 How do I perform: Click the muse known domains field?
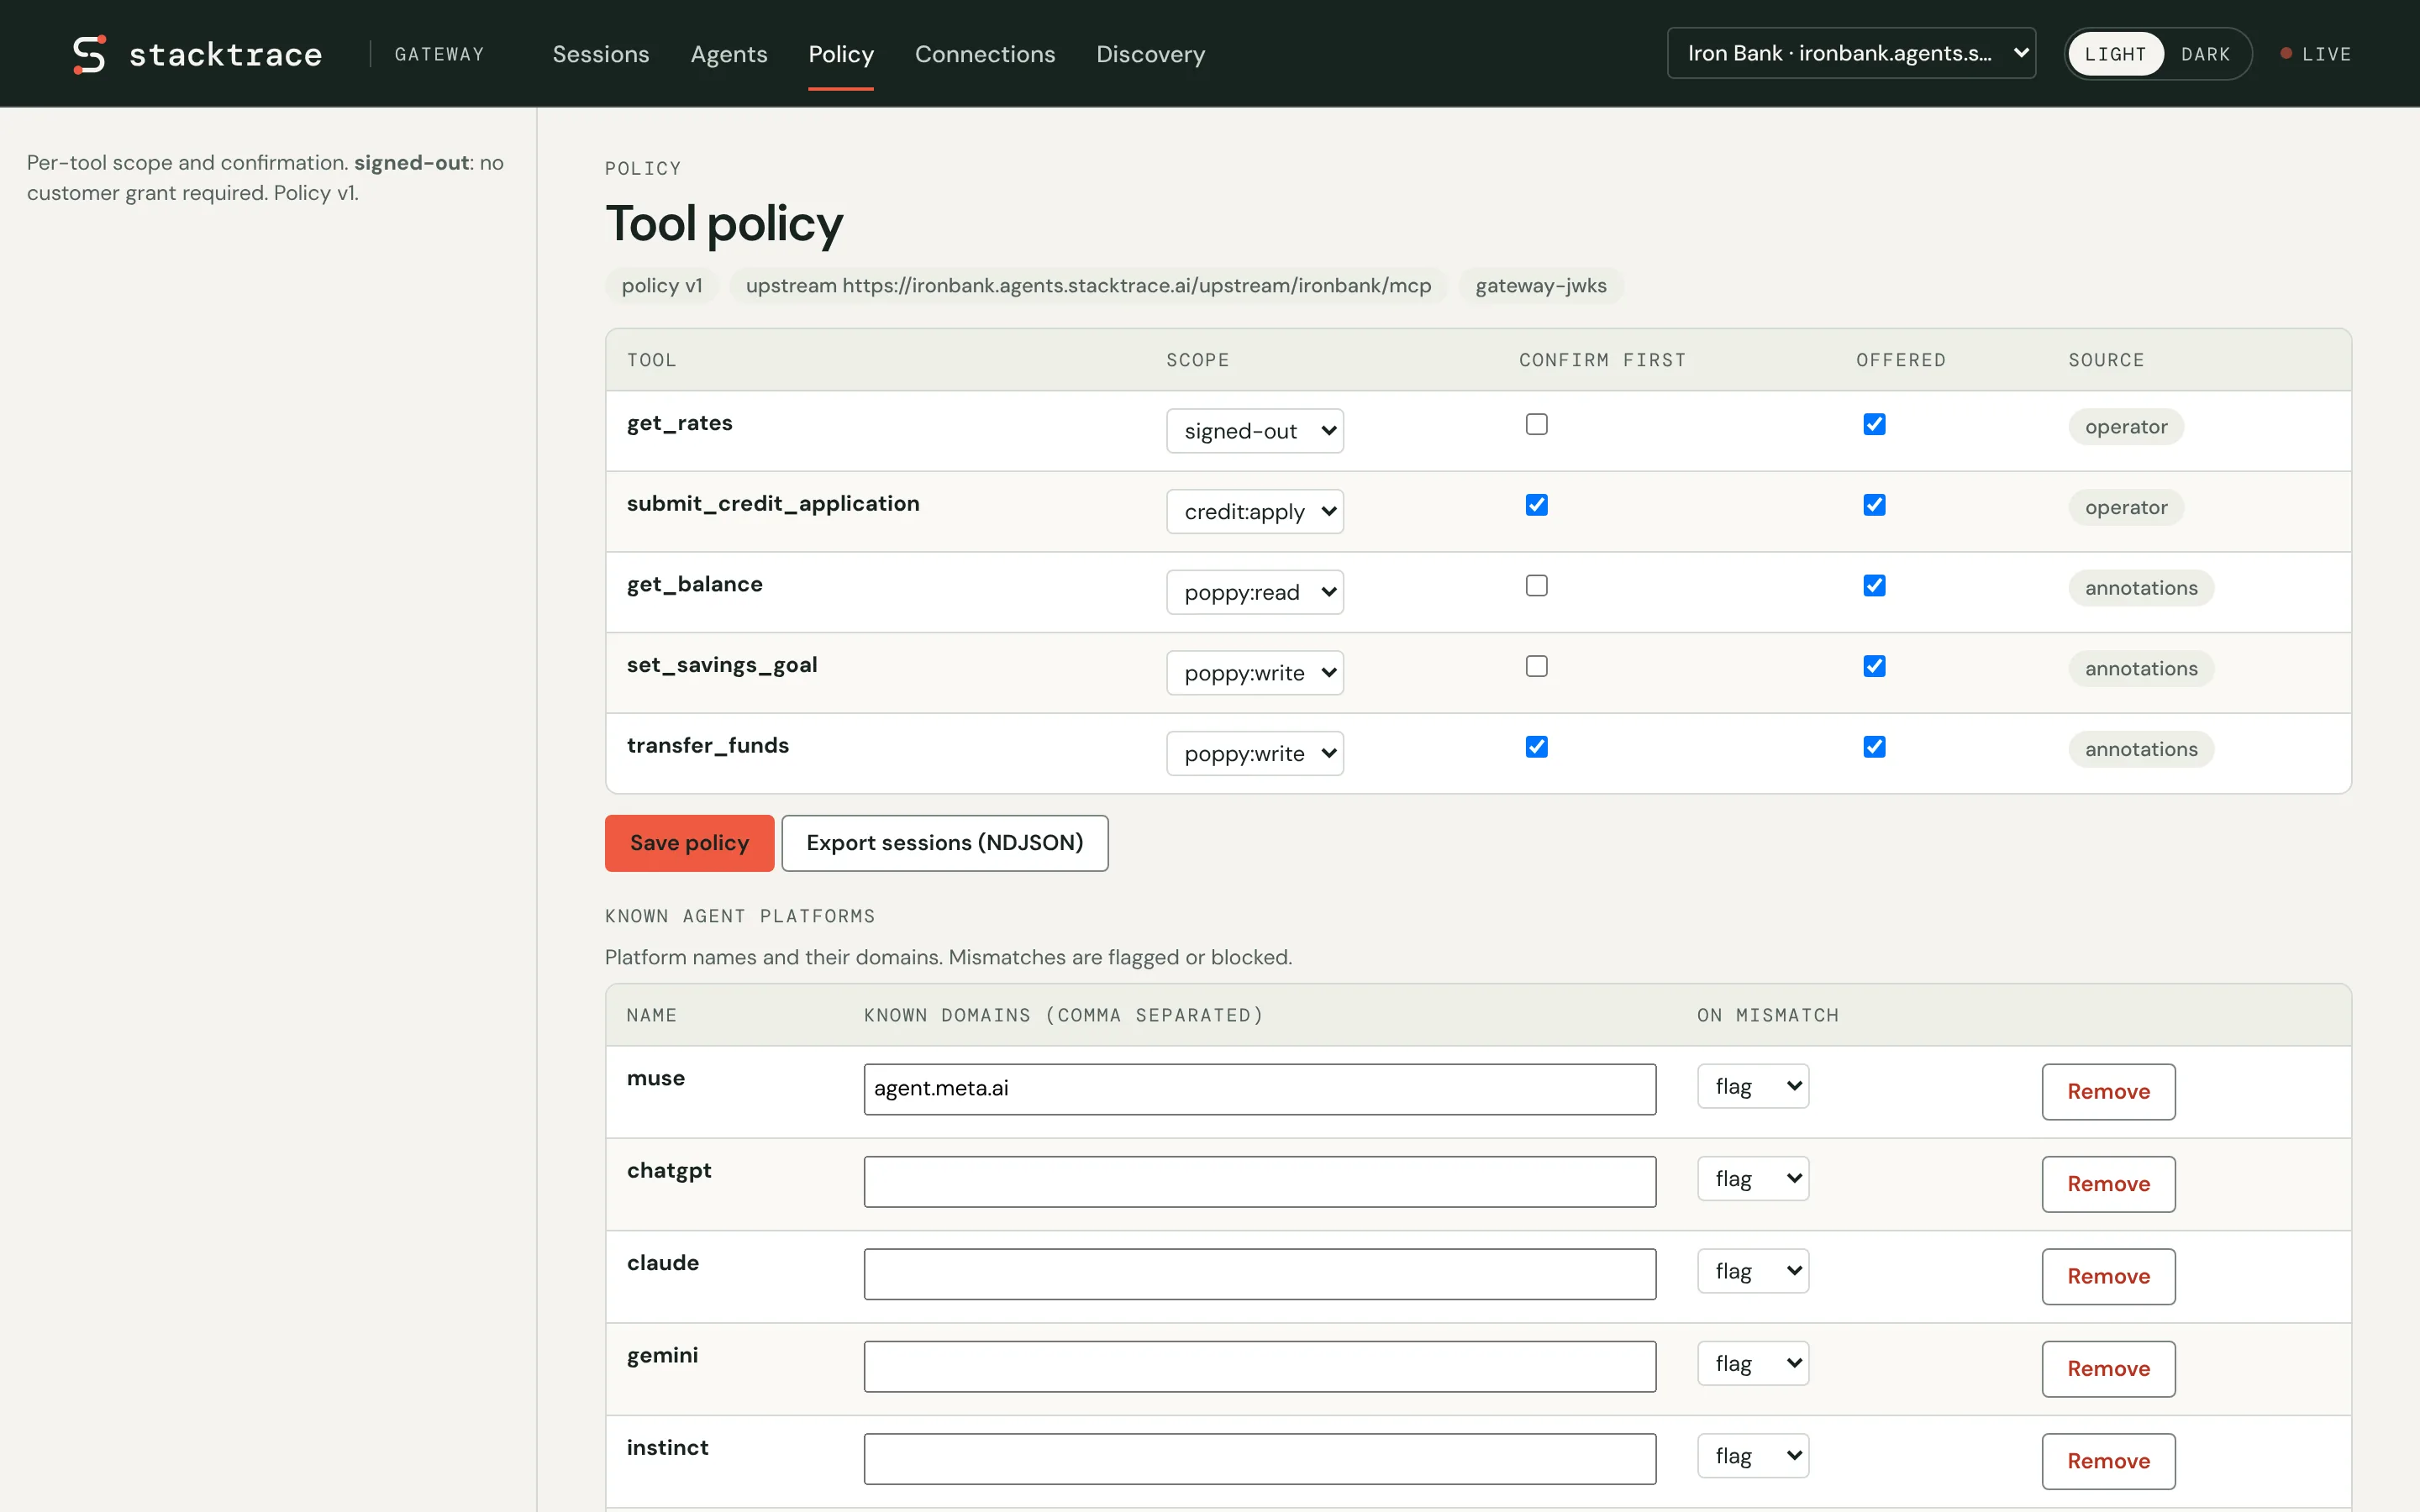pyautogui.click(x=1259, y=1089)
